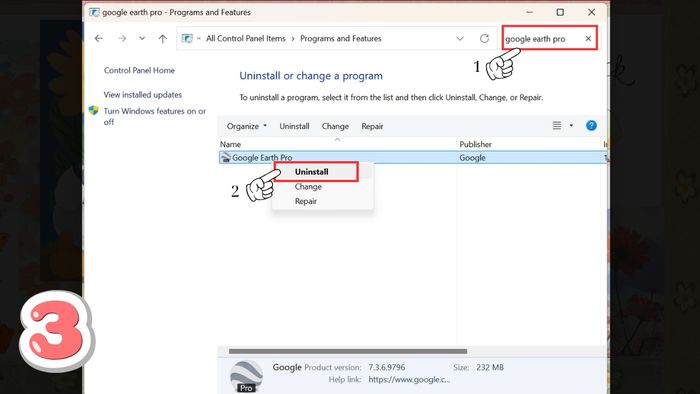This screenshot has width=700, height=394.
Task: Click the 232 MB size value
Action: (x=490, y=368)
